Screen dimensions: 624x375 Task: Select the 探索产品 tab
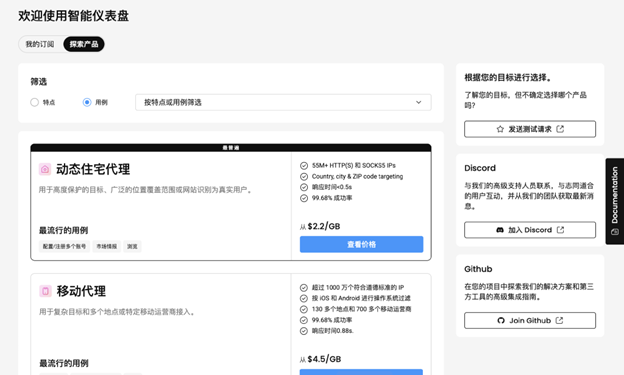[84, 44]
